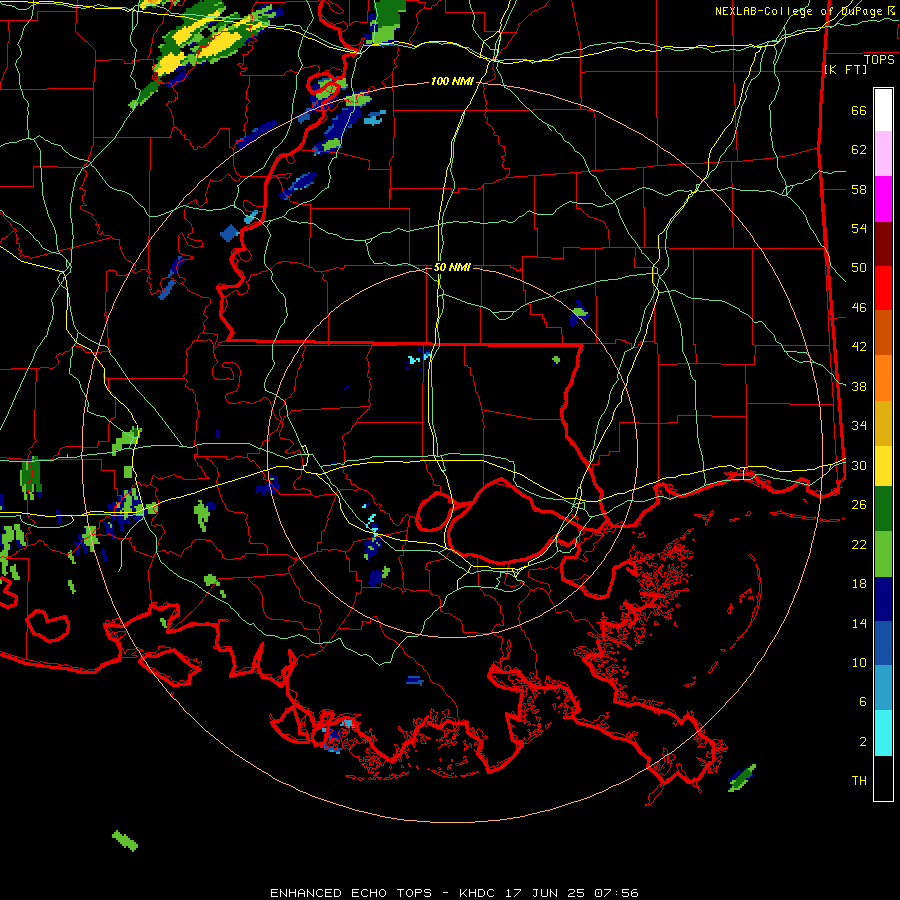Click the 14 value on the legend

(859, 623)
